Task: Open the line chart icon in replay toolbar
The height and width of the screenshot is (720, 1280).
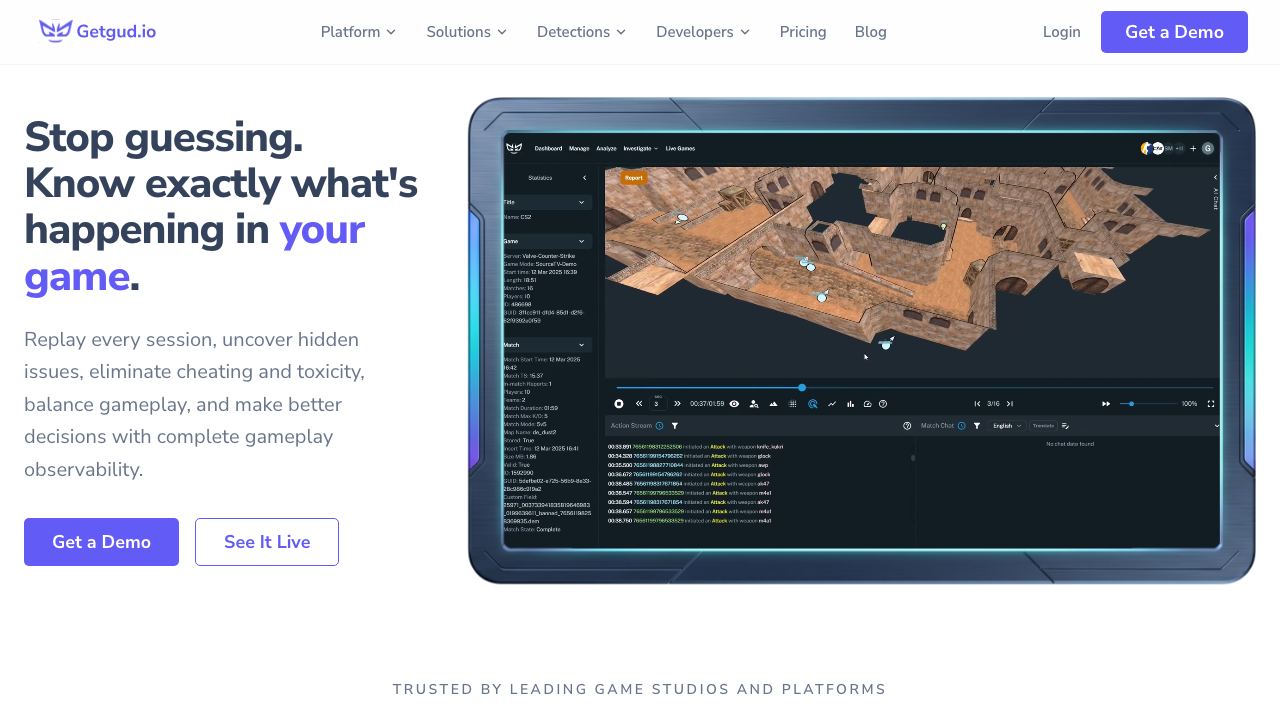Action: [x=832, y=404]
